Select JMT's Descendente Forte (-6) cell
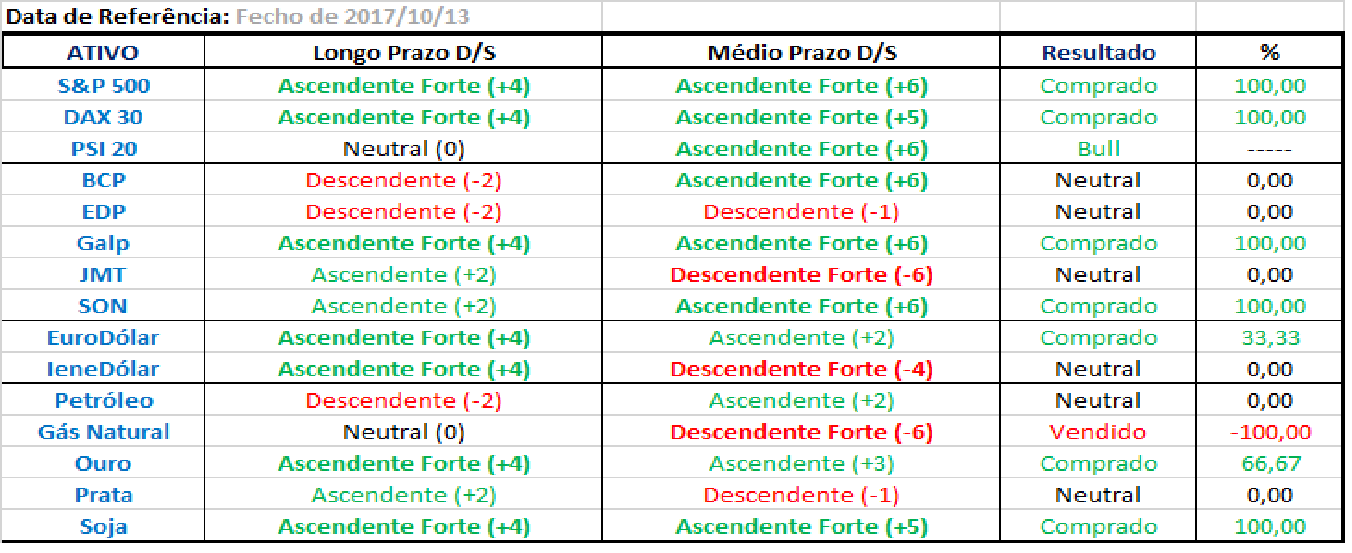1352x553 pixels. [801, 275]
